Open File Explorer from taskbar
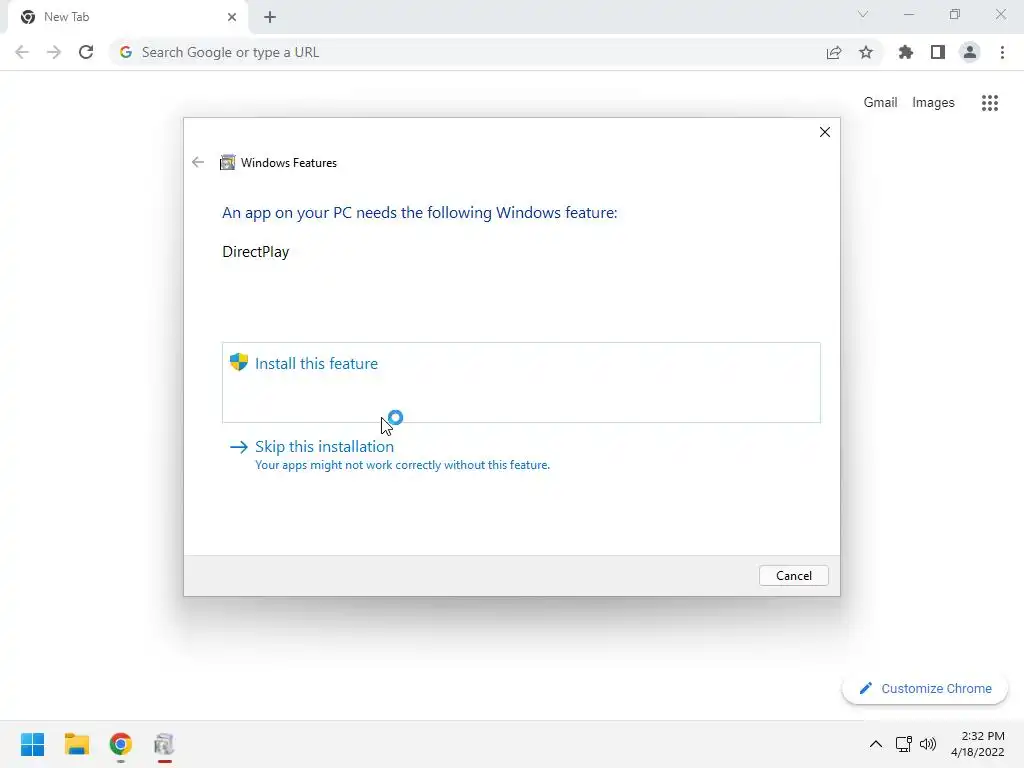This screenshot has height=768, width=1024. (x=76, y=744)
